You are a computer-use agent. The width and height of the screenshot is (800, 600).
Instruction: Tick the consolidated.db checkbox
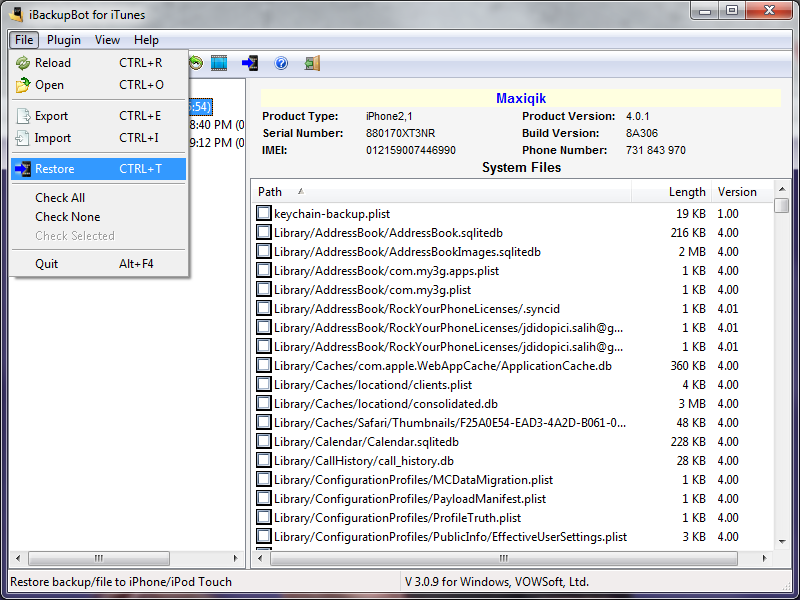[264, 403]
